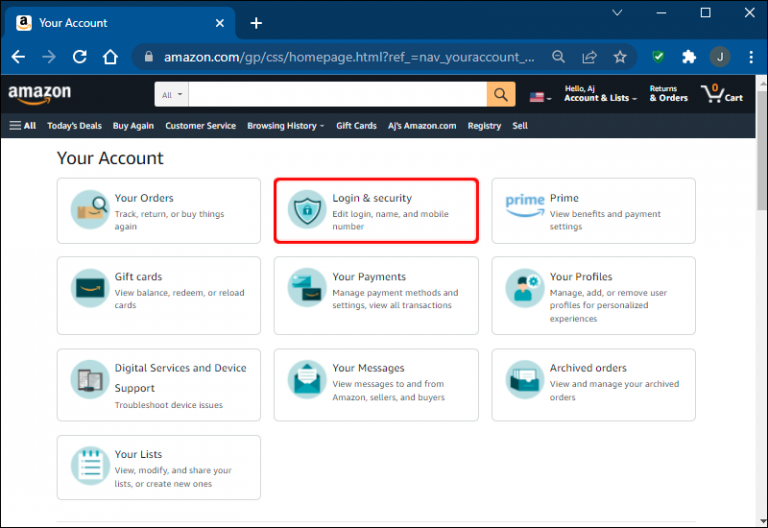
Task: Go to browser home icon
Action: pyautogui.click(x=110, y=57)
